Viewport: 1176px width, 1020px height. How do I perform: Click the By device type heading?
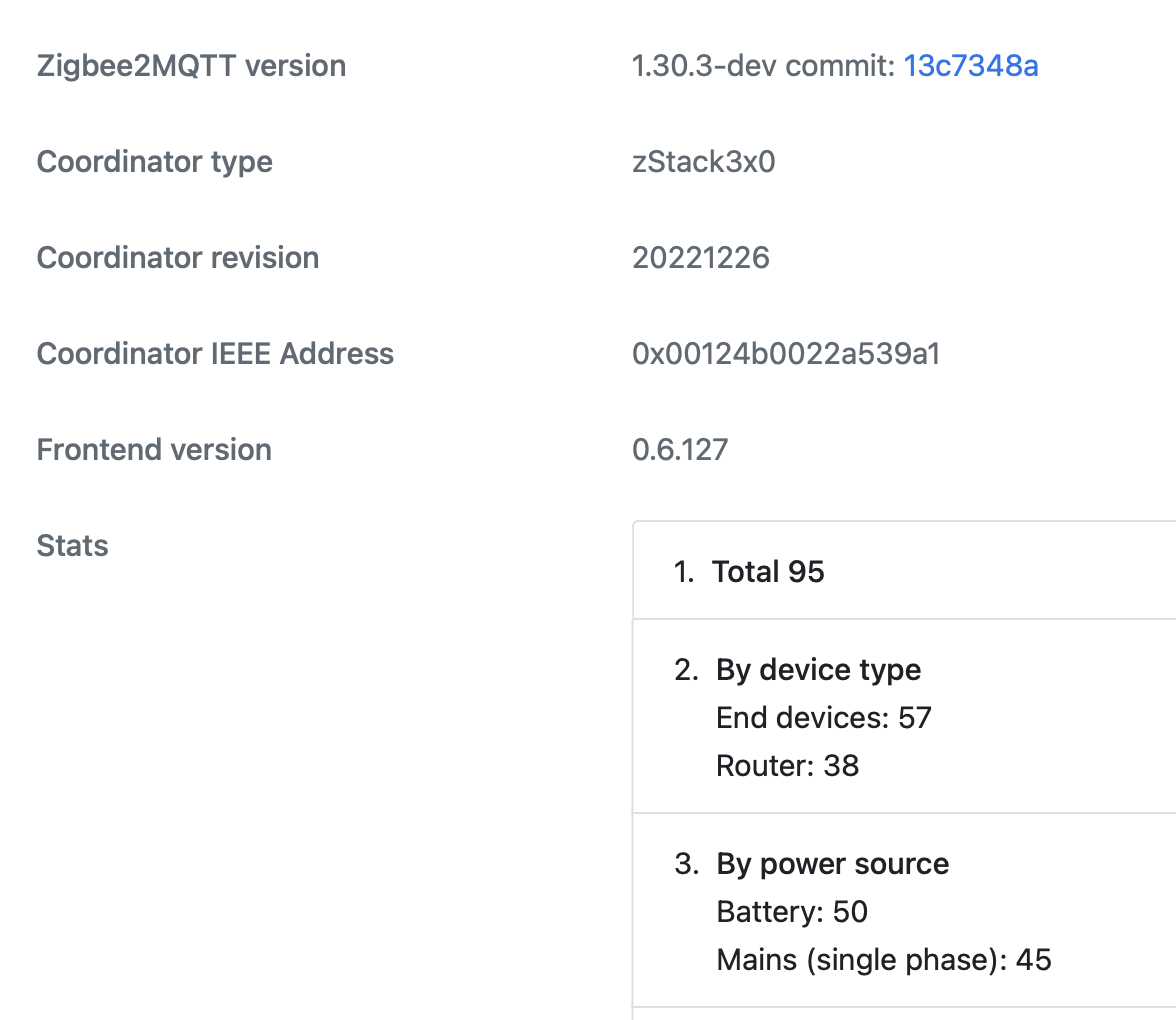[818, 669]
